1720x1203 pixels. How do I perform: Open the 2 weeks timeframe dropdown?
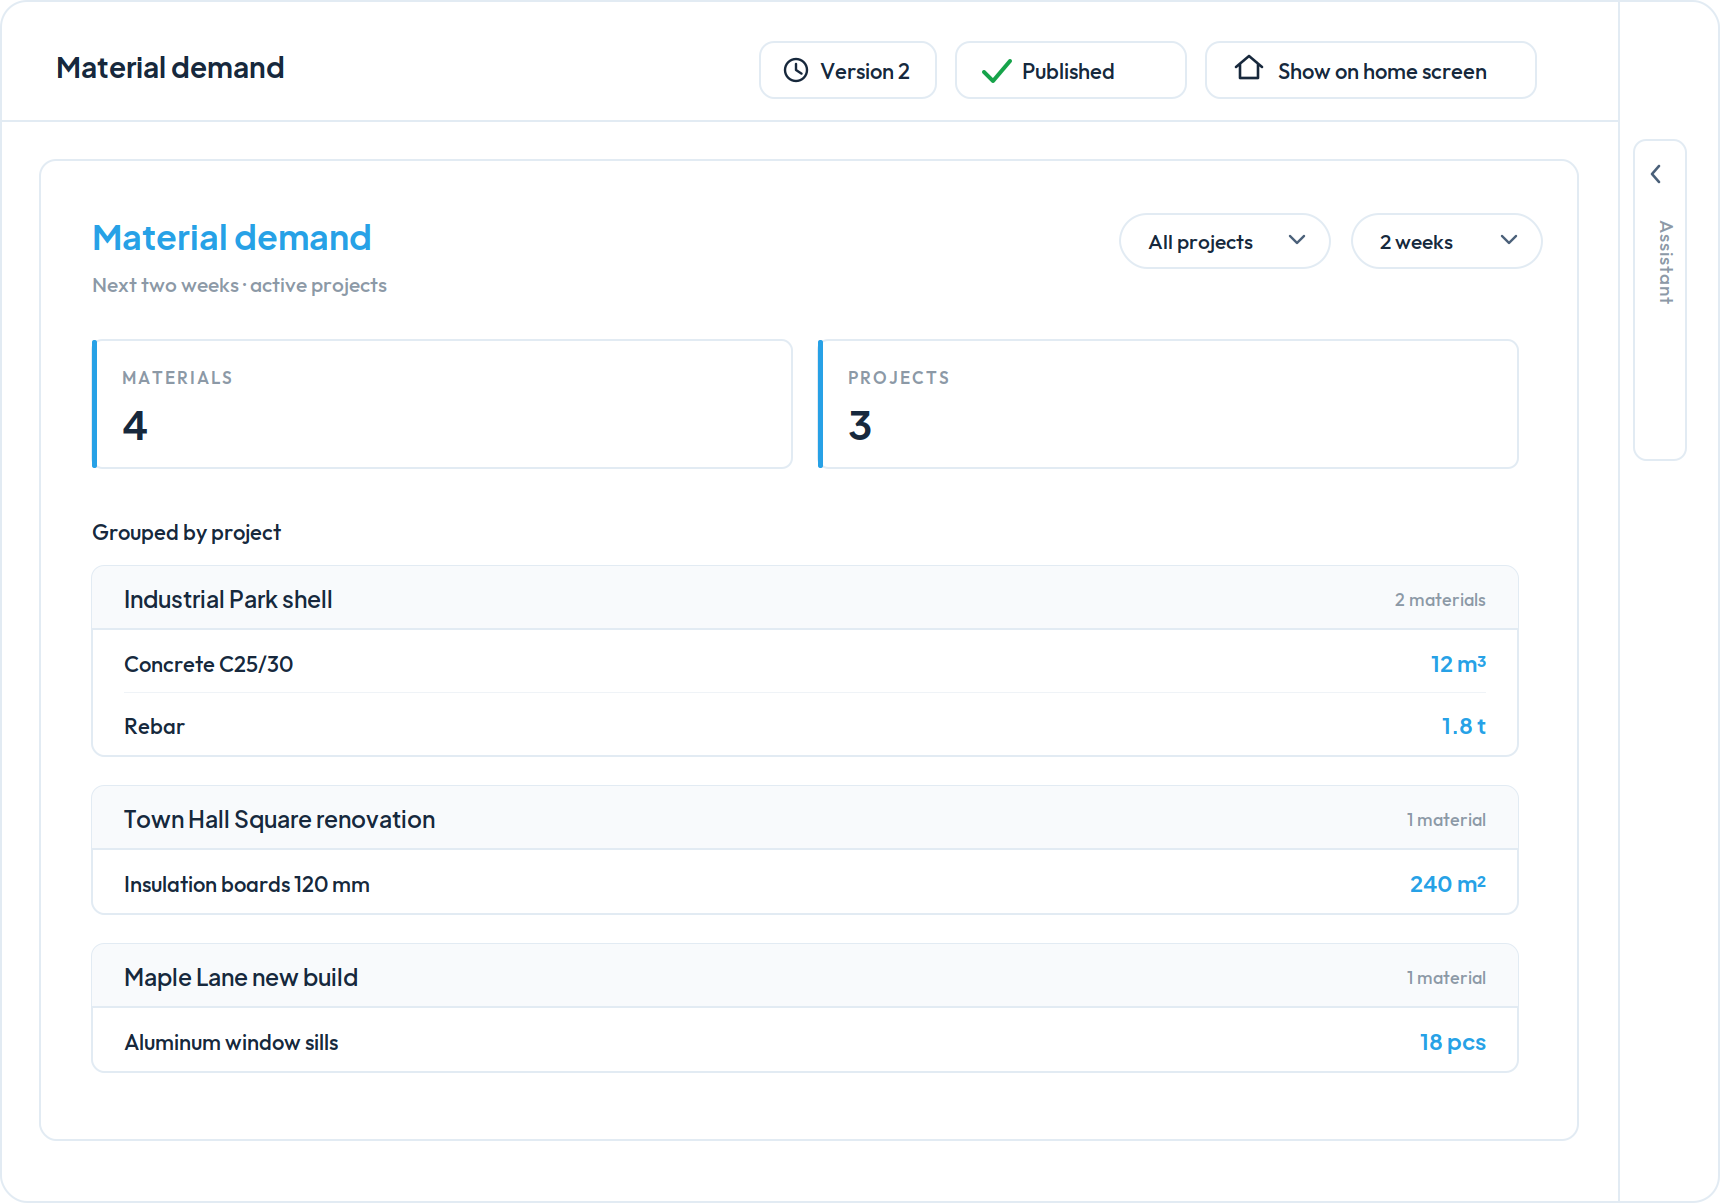tap(1447, 241)
